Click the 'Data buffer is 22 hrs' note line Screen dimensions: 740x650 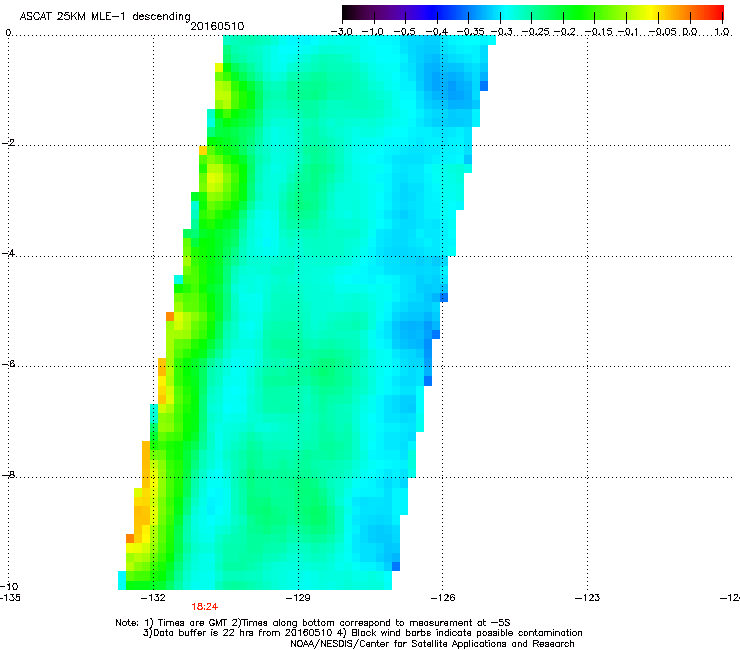click(362, 633)
